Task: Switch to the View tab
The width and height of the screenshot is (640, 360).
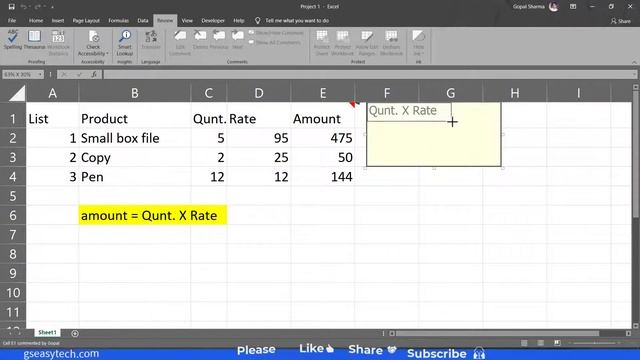Action: click(x=187, y=20)
